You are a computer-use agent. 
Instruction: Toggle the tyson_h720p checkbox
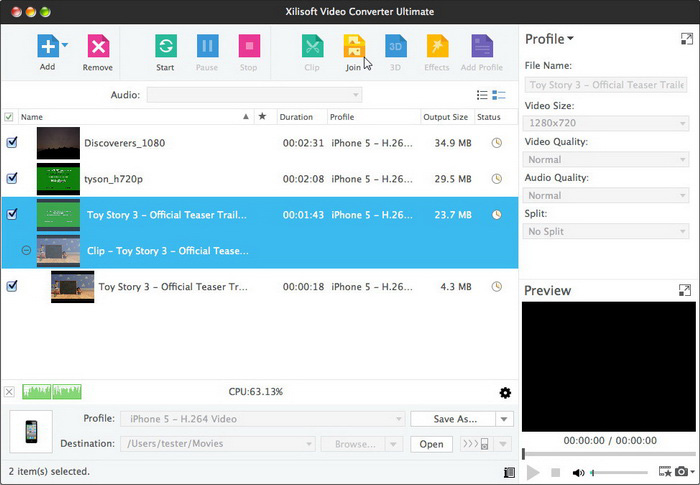[11, 179]
